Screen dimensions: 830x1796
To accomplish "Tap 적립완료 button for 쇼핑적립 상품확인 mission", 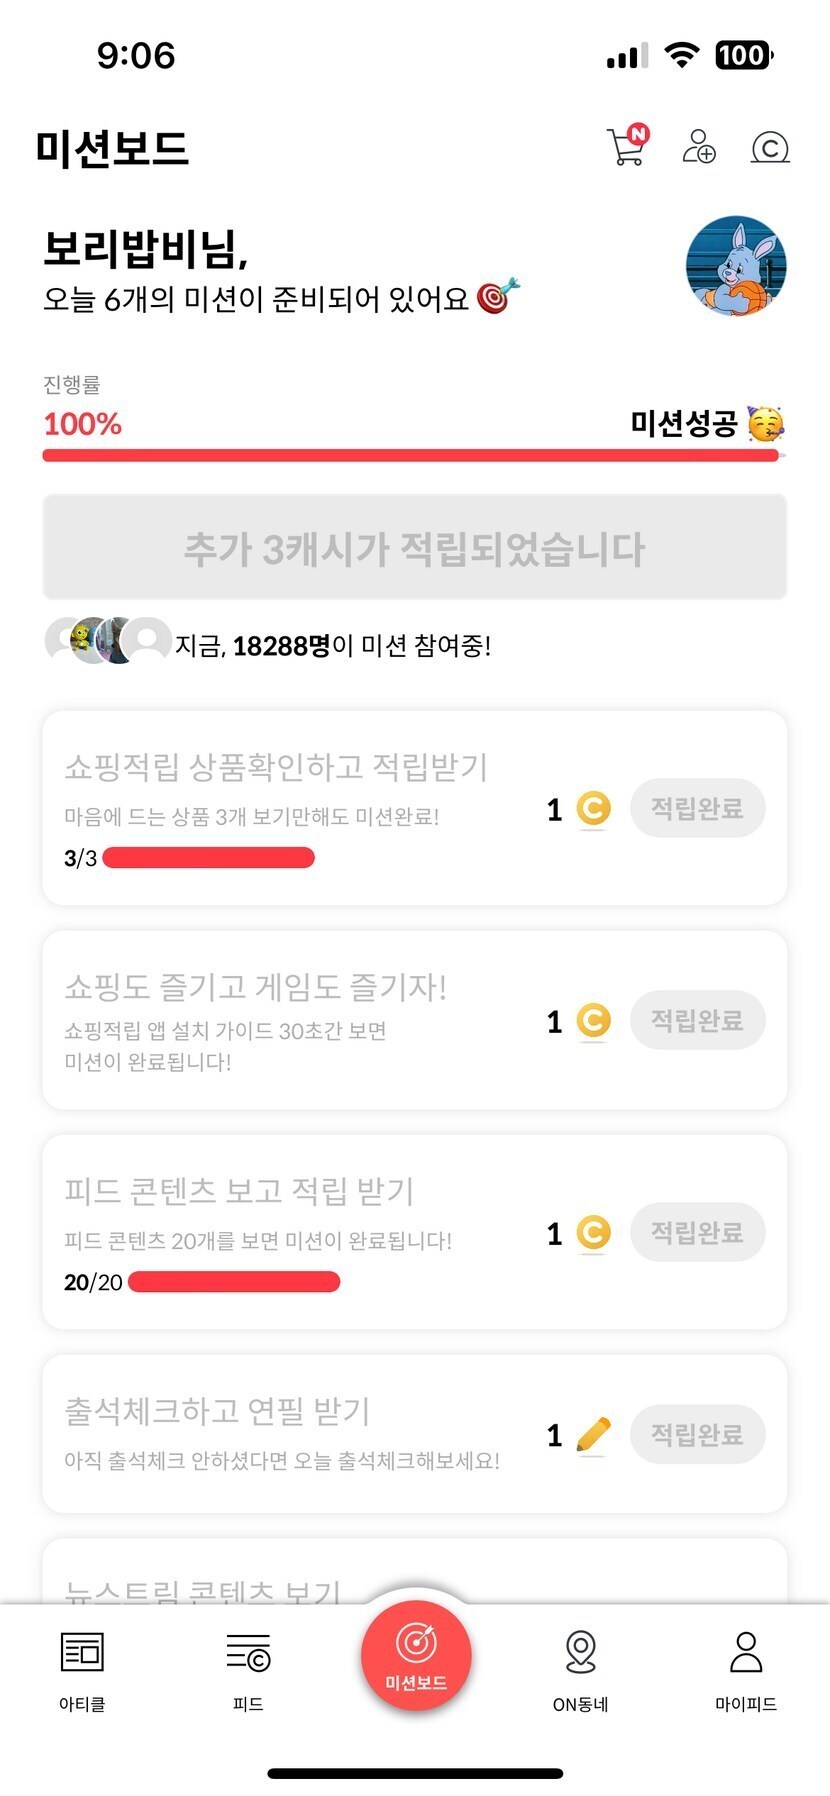I will coord(697,808).
